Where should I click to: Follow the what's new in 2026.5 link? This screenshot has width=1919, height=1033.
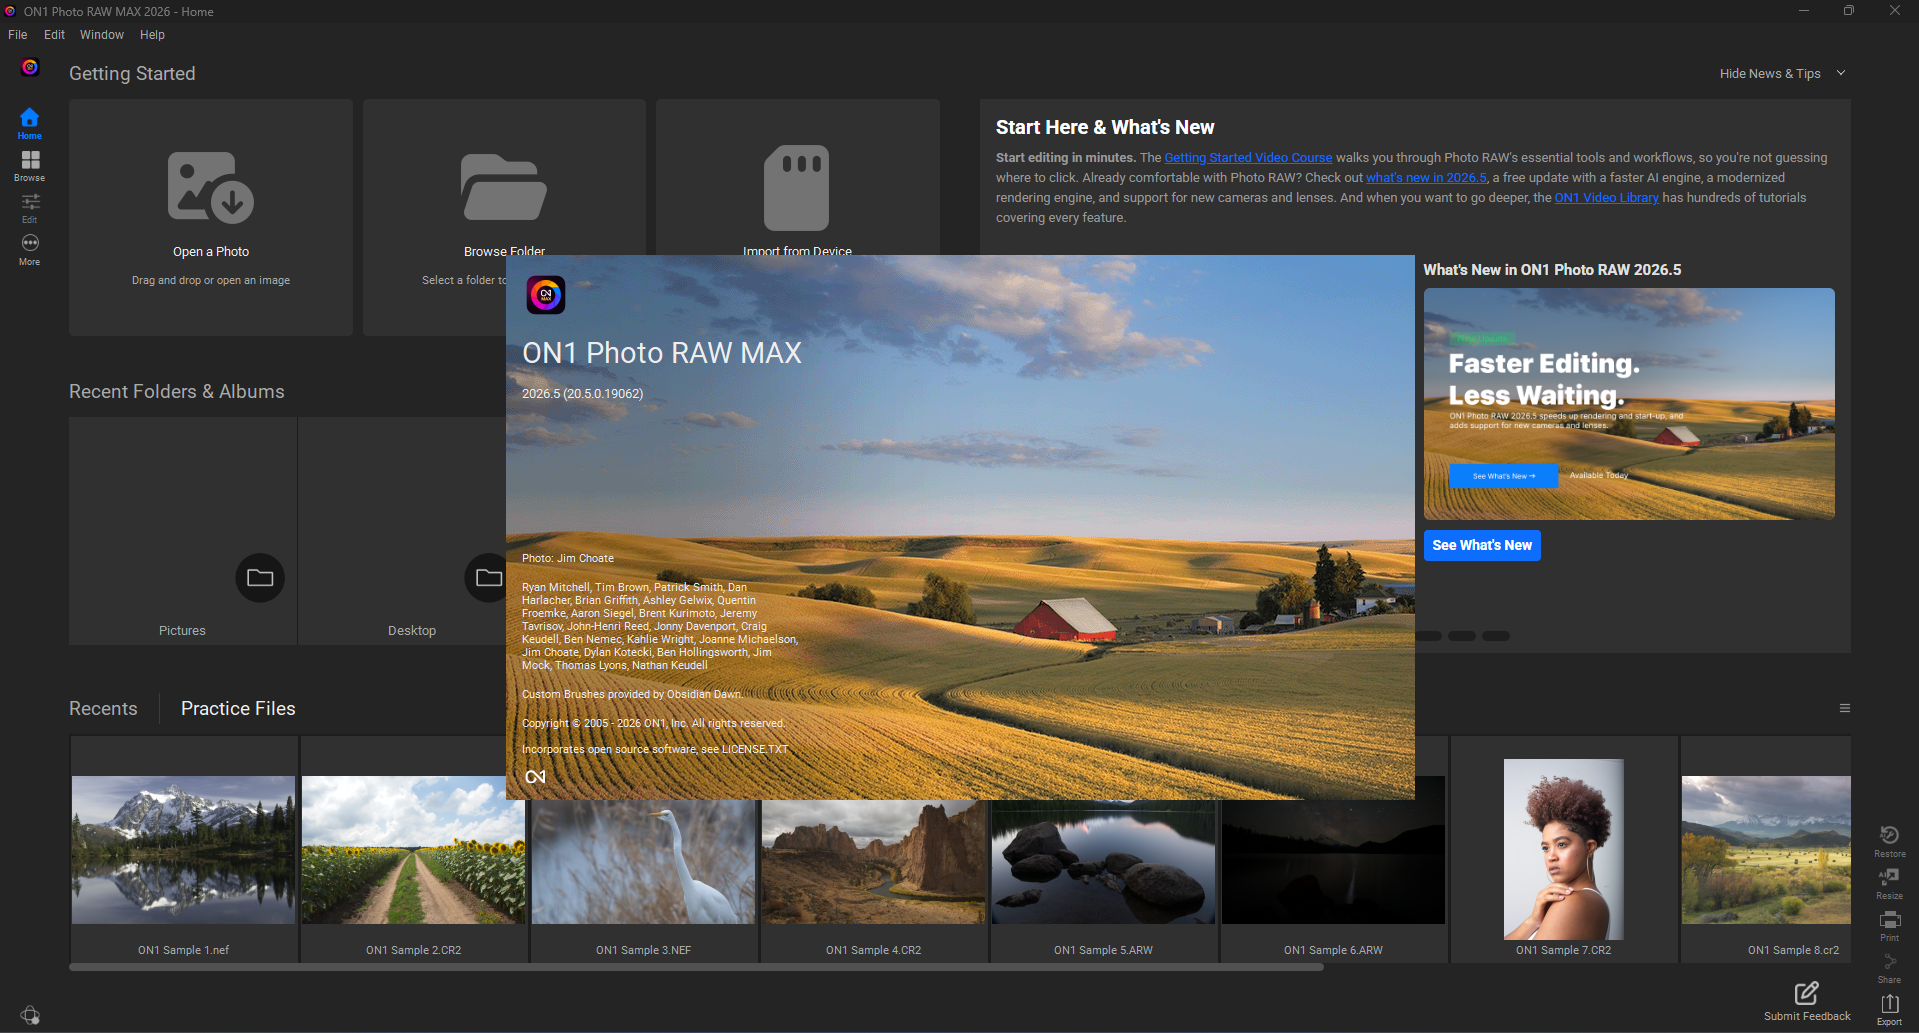pos(1426,178)
